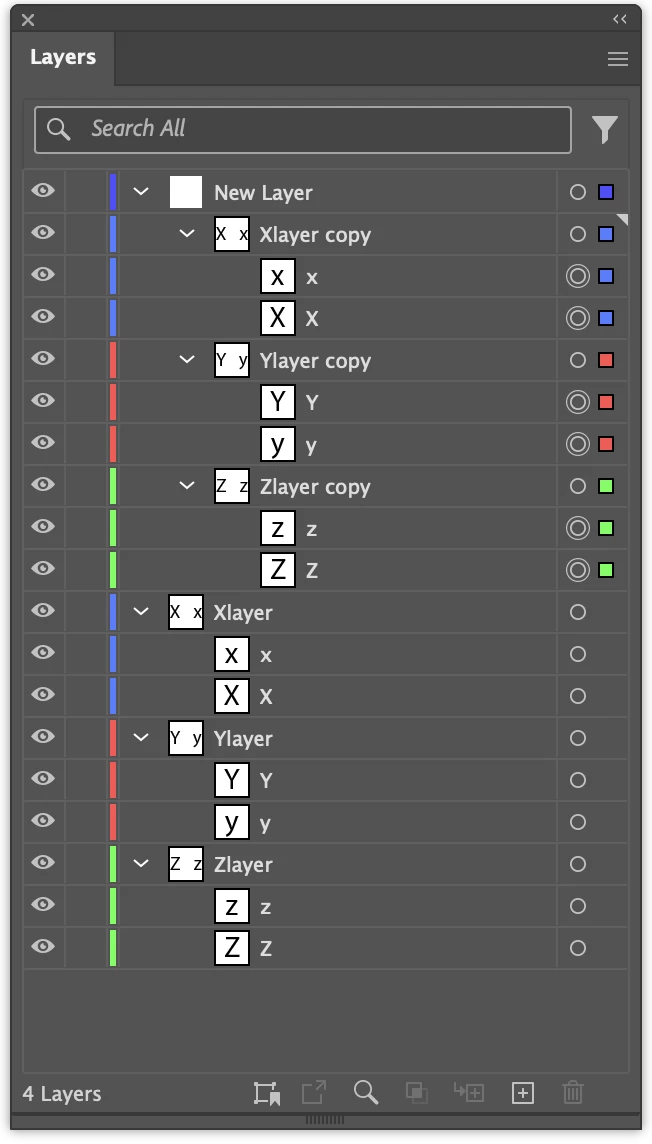Select the Zlayer copy row
The image size is (652, 1144).
(326, 486)
